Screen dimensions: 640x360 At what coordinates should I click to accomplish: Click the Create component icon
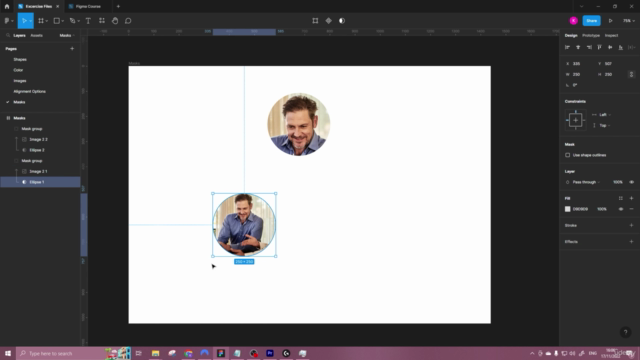(329, 21)
